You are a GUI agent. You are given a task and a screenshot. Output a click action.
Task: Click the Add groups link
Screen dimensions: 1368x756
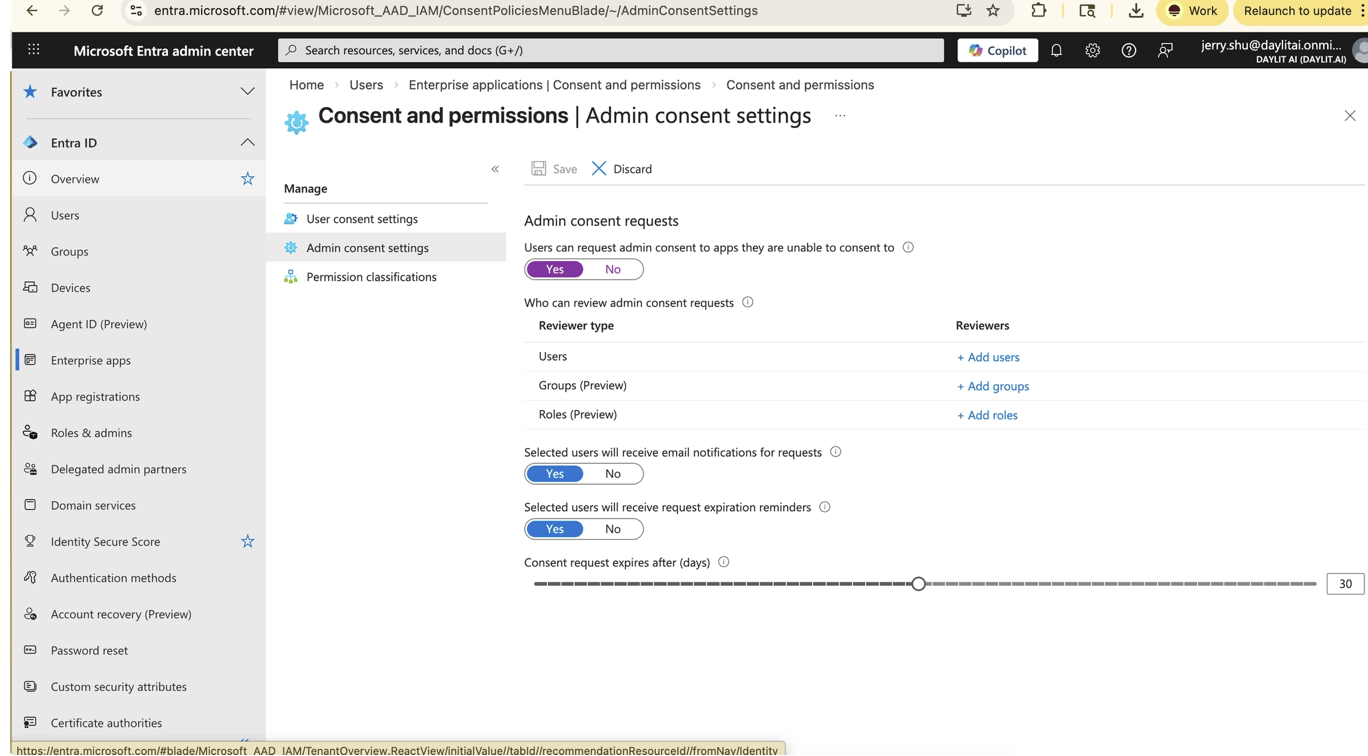[993, 386]
